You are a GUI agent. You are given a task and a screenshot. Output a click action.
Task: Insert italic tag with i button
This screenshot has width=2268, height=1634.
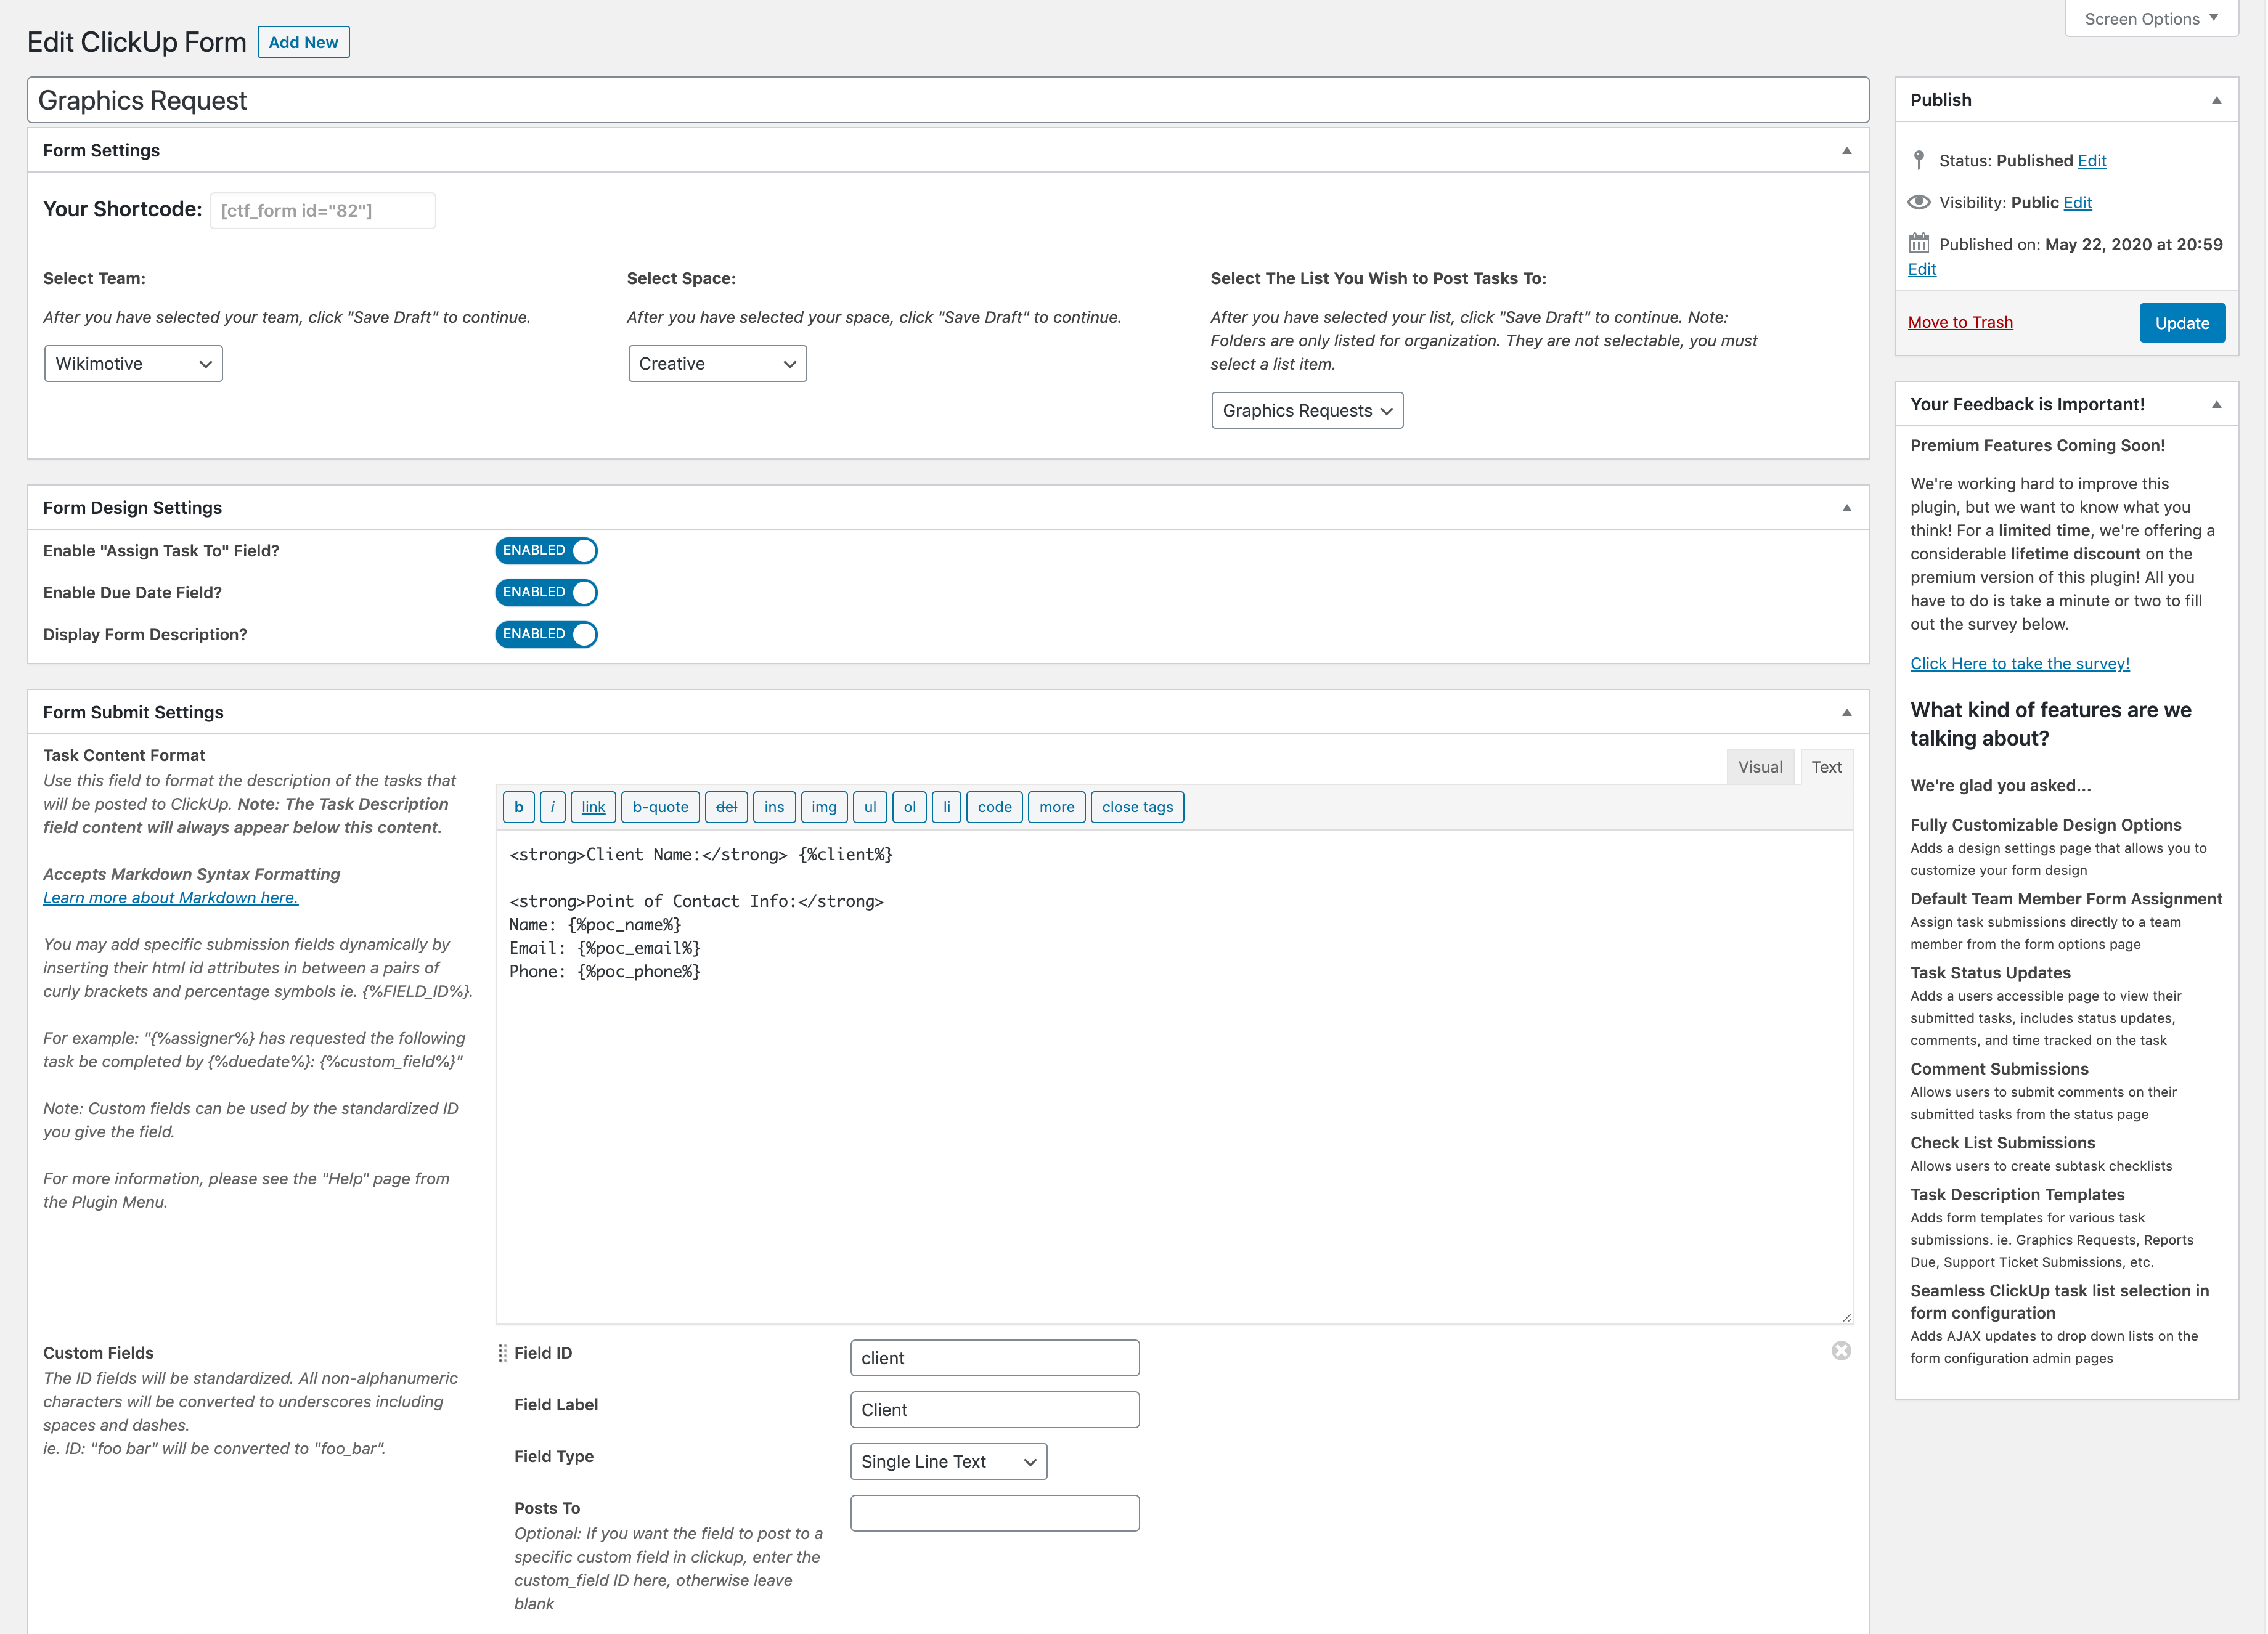(x=552, y=807)
